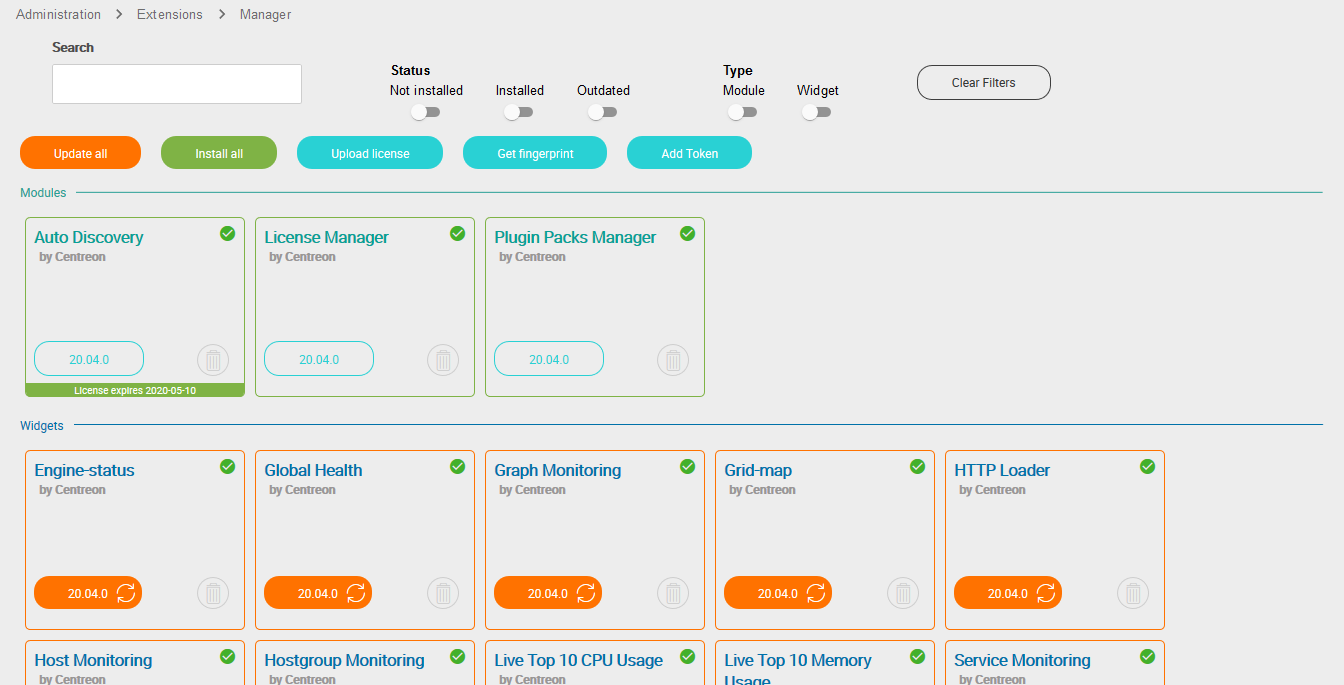Click Add Token button

(x=689, y=153)
